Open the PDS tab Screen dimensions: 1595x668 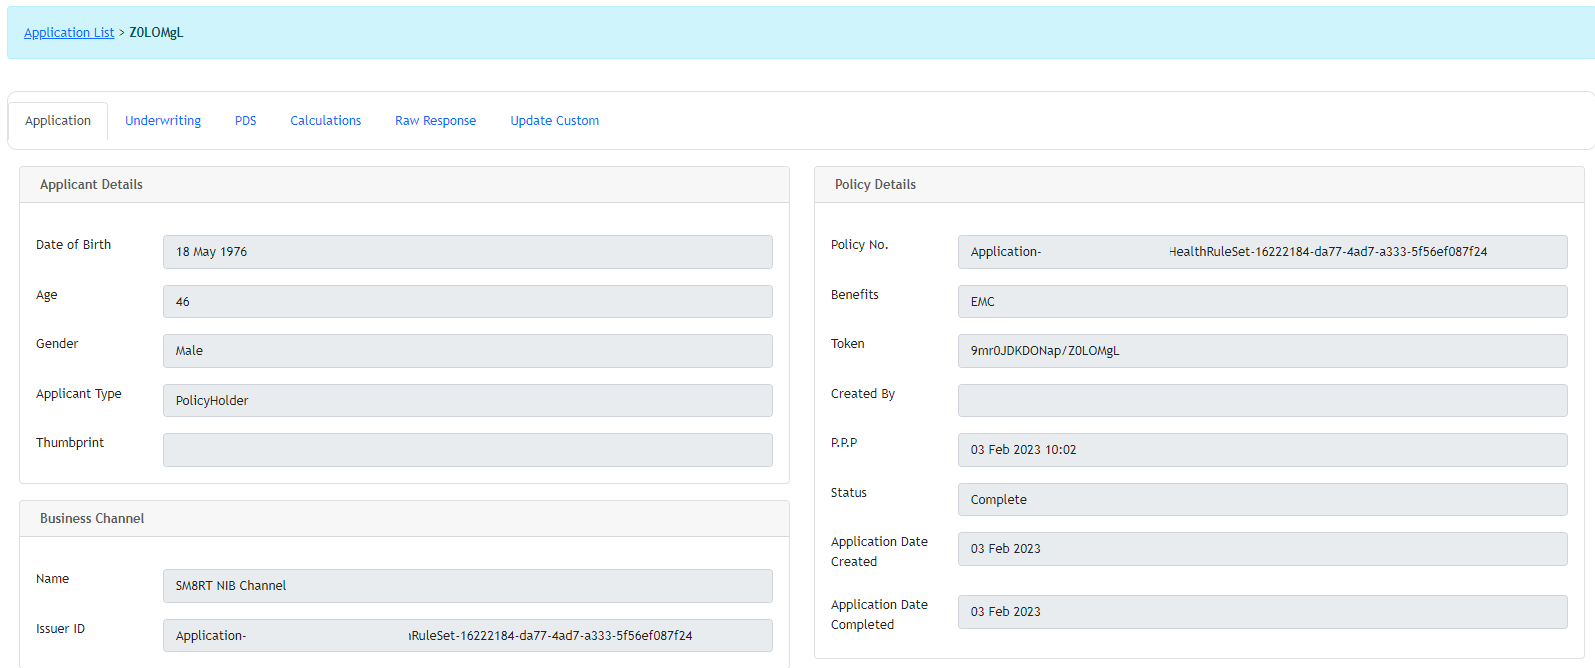click(x=245, y=121)
